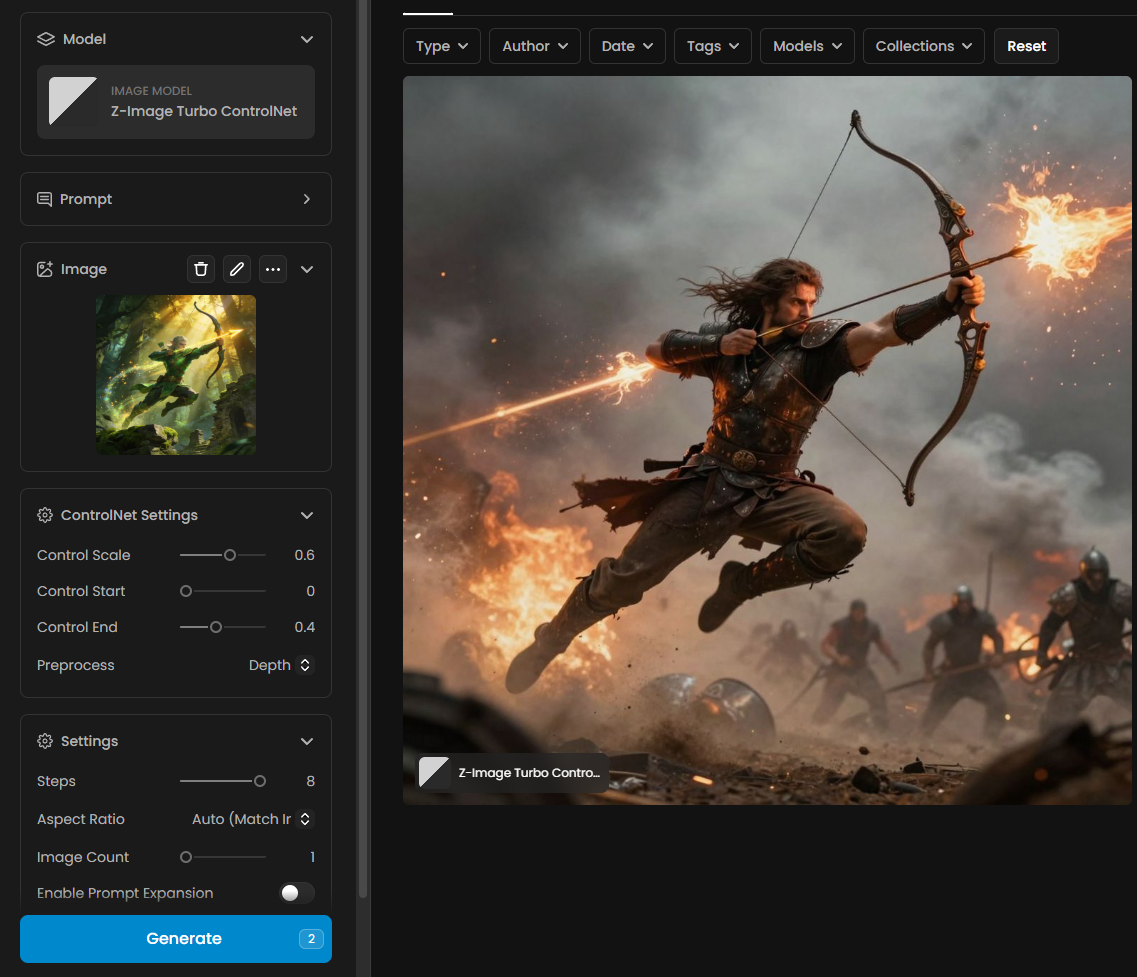This screenshot has height=977, width=1137.
Task: Click the Control Scale slider handle
Action: (x=230, y=555)
